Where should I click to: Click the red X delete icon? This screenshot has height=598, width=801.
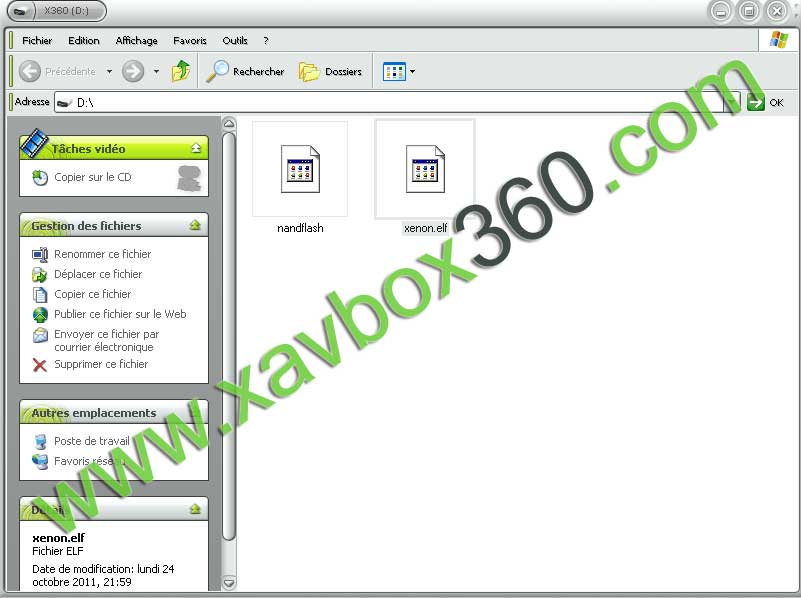click(39, 365)
